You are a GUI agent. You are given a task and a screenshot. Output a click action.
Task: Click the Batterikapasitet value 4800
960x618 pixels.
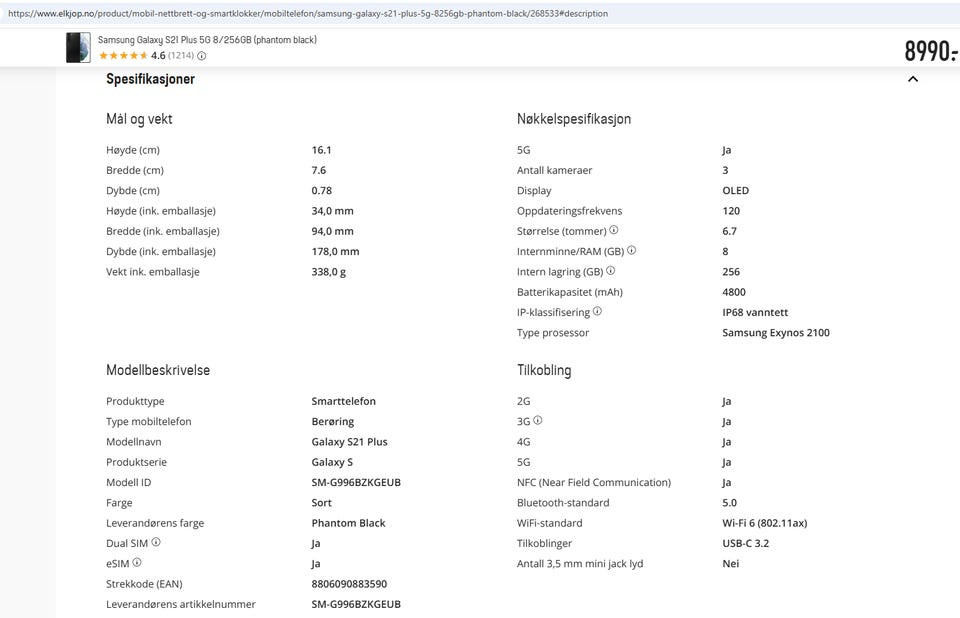pyautogui.click(x=734, y=292)
